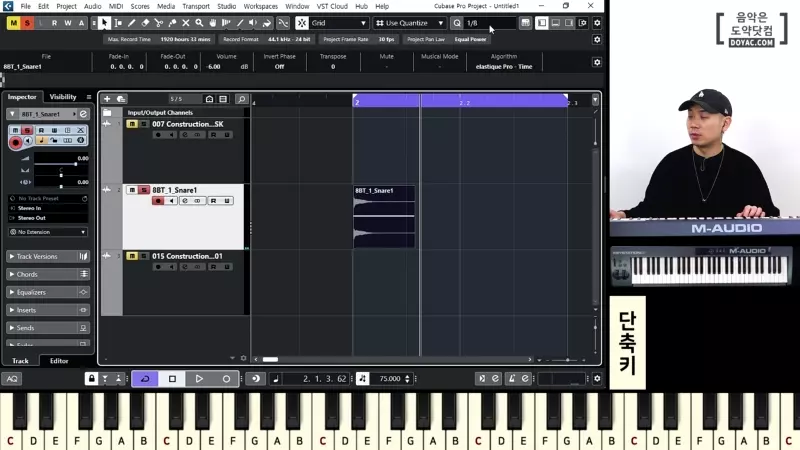
Task: Open toolbar setup gear at top right
Action: tap(597, 23)
